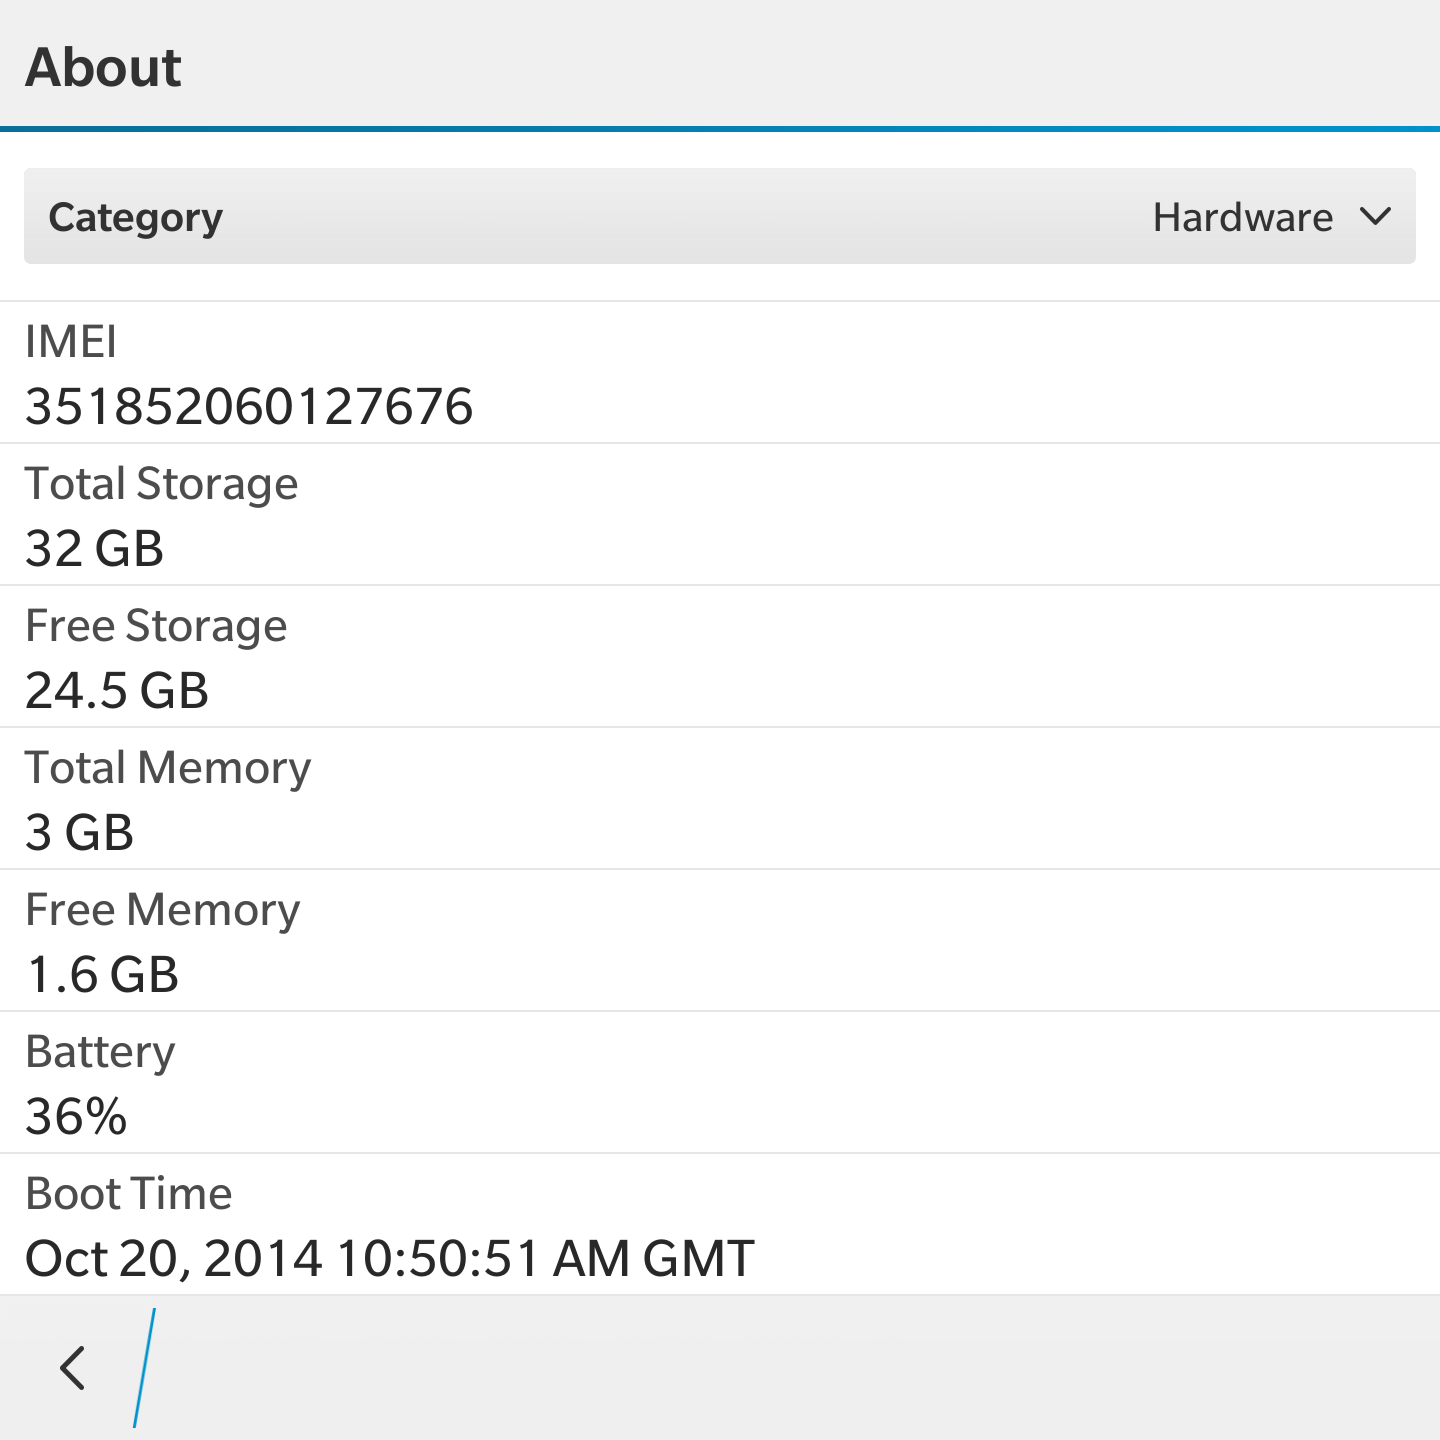This screenshot has width=1440, height=1440.
Task: Tap the 32 GB storage value
Action: pyautogui.click(x=94, y=549)
